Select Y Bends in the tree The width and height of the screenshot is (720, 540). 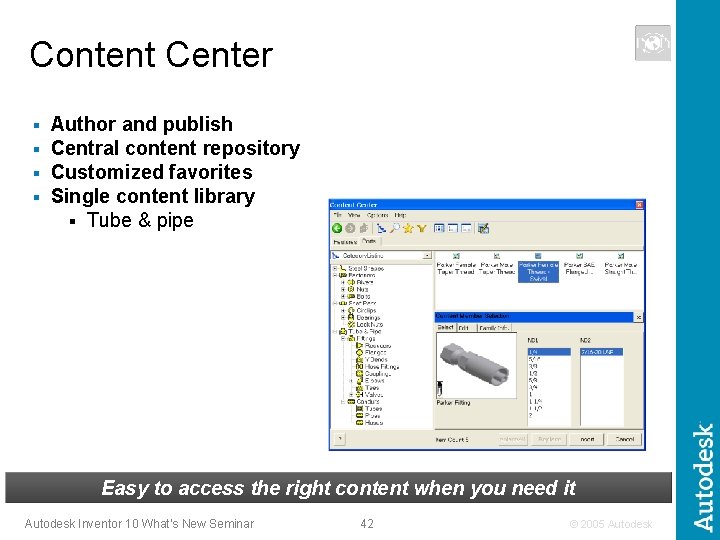(376, 360)
